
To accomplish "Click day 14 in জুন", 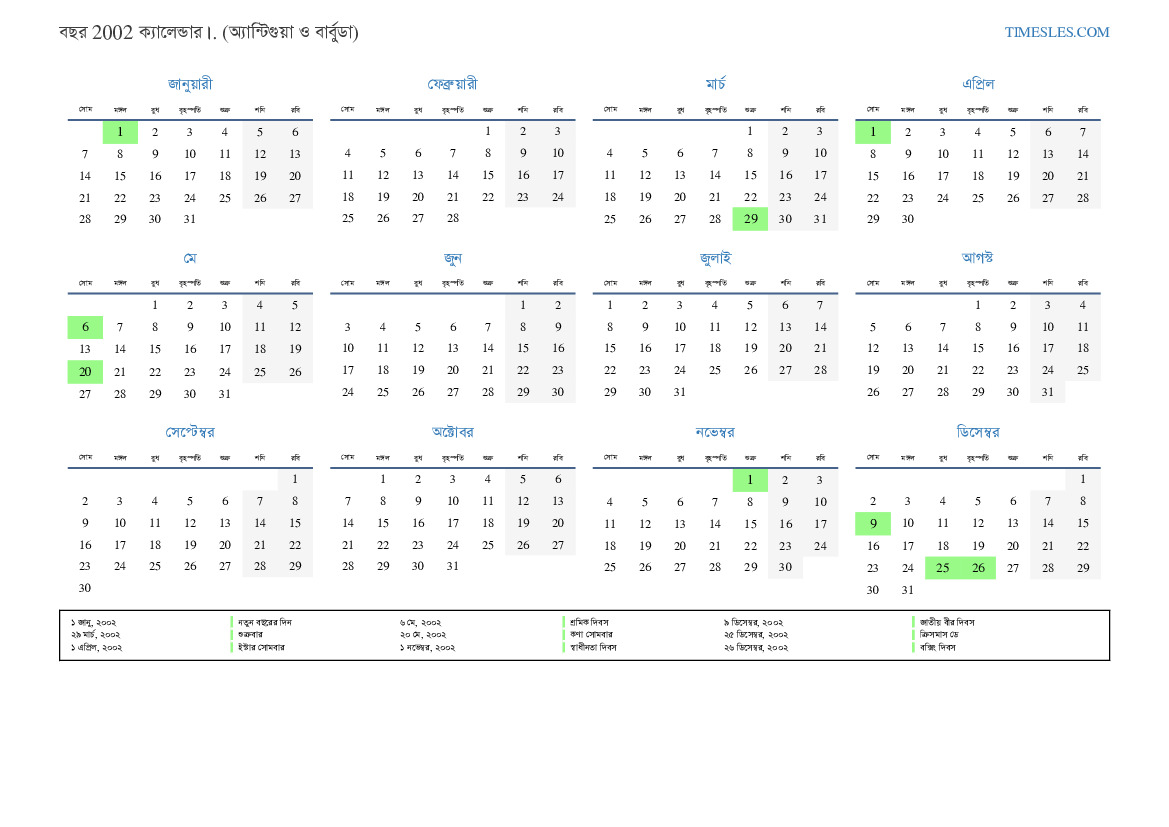I will point(488,348).
